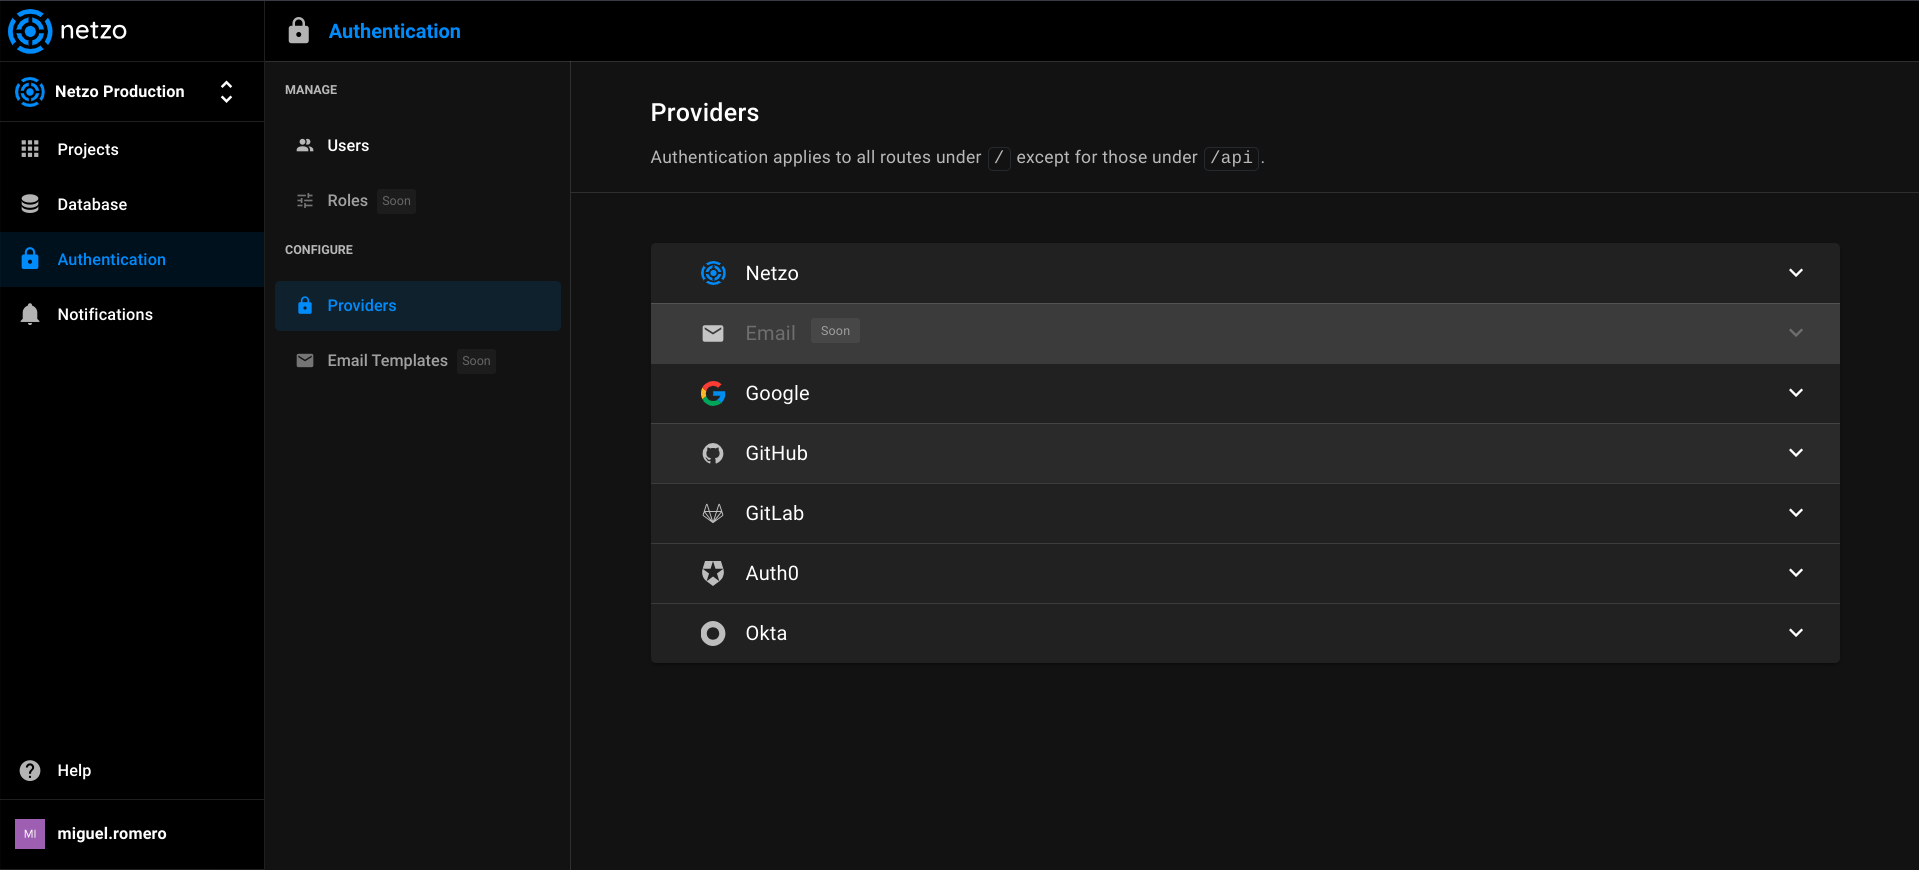This screenshot has height=870, width=1919.
Task: Click the Netzo provider label
Action: click(772, 273)
